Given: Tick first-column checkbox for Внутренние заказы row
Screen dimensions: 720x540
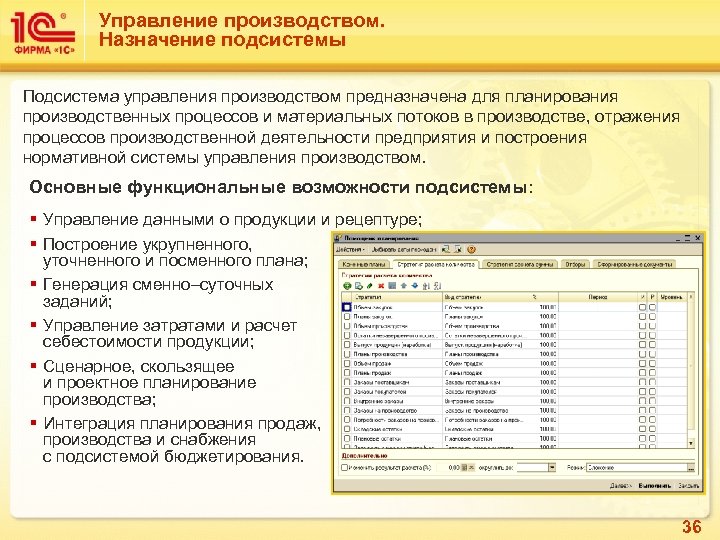Looking at the screenshot, I should point(347,401).
